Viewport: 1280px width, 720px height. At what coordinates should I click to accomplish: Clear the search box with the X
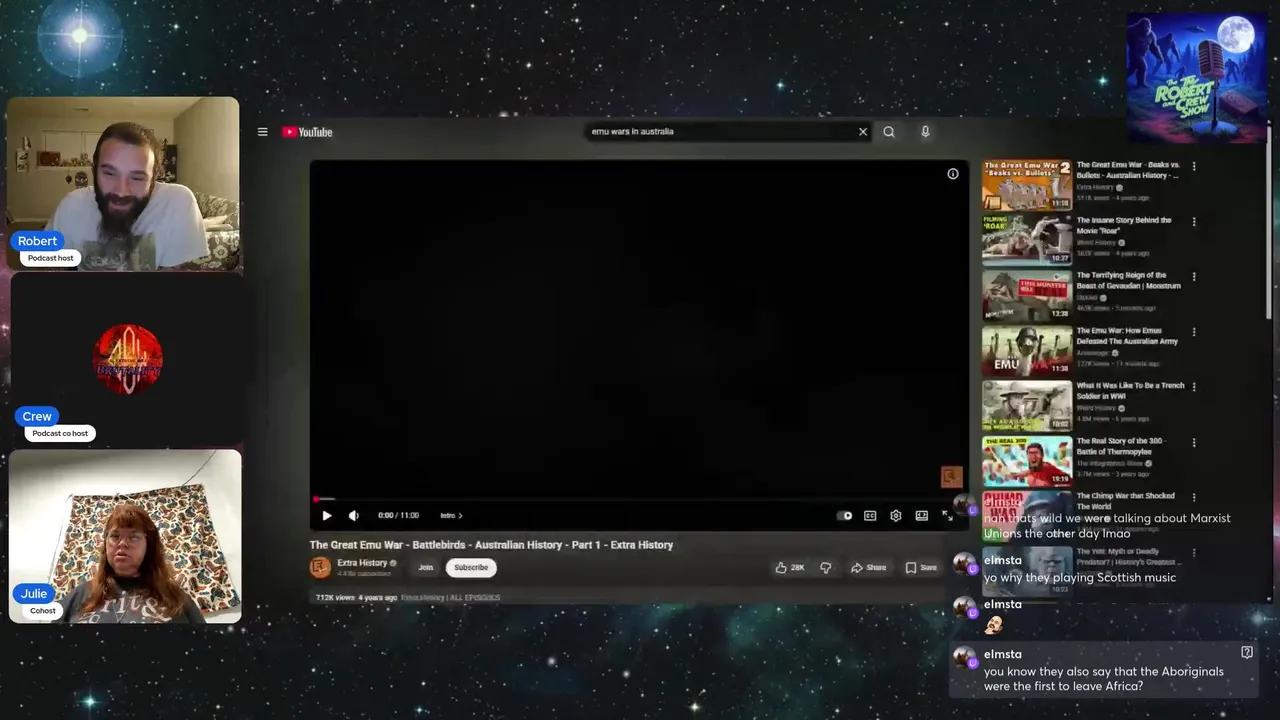click(x=863, y=132)
